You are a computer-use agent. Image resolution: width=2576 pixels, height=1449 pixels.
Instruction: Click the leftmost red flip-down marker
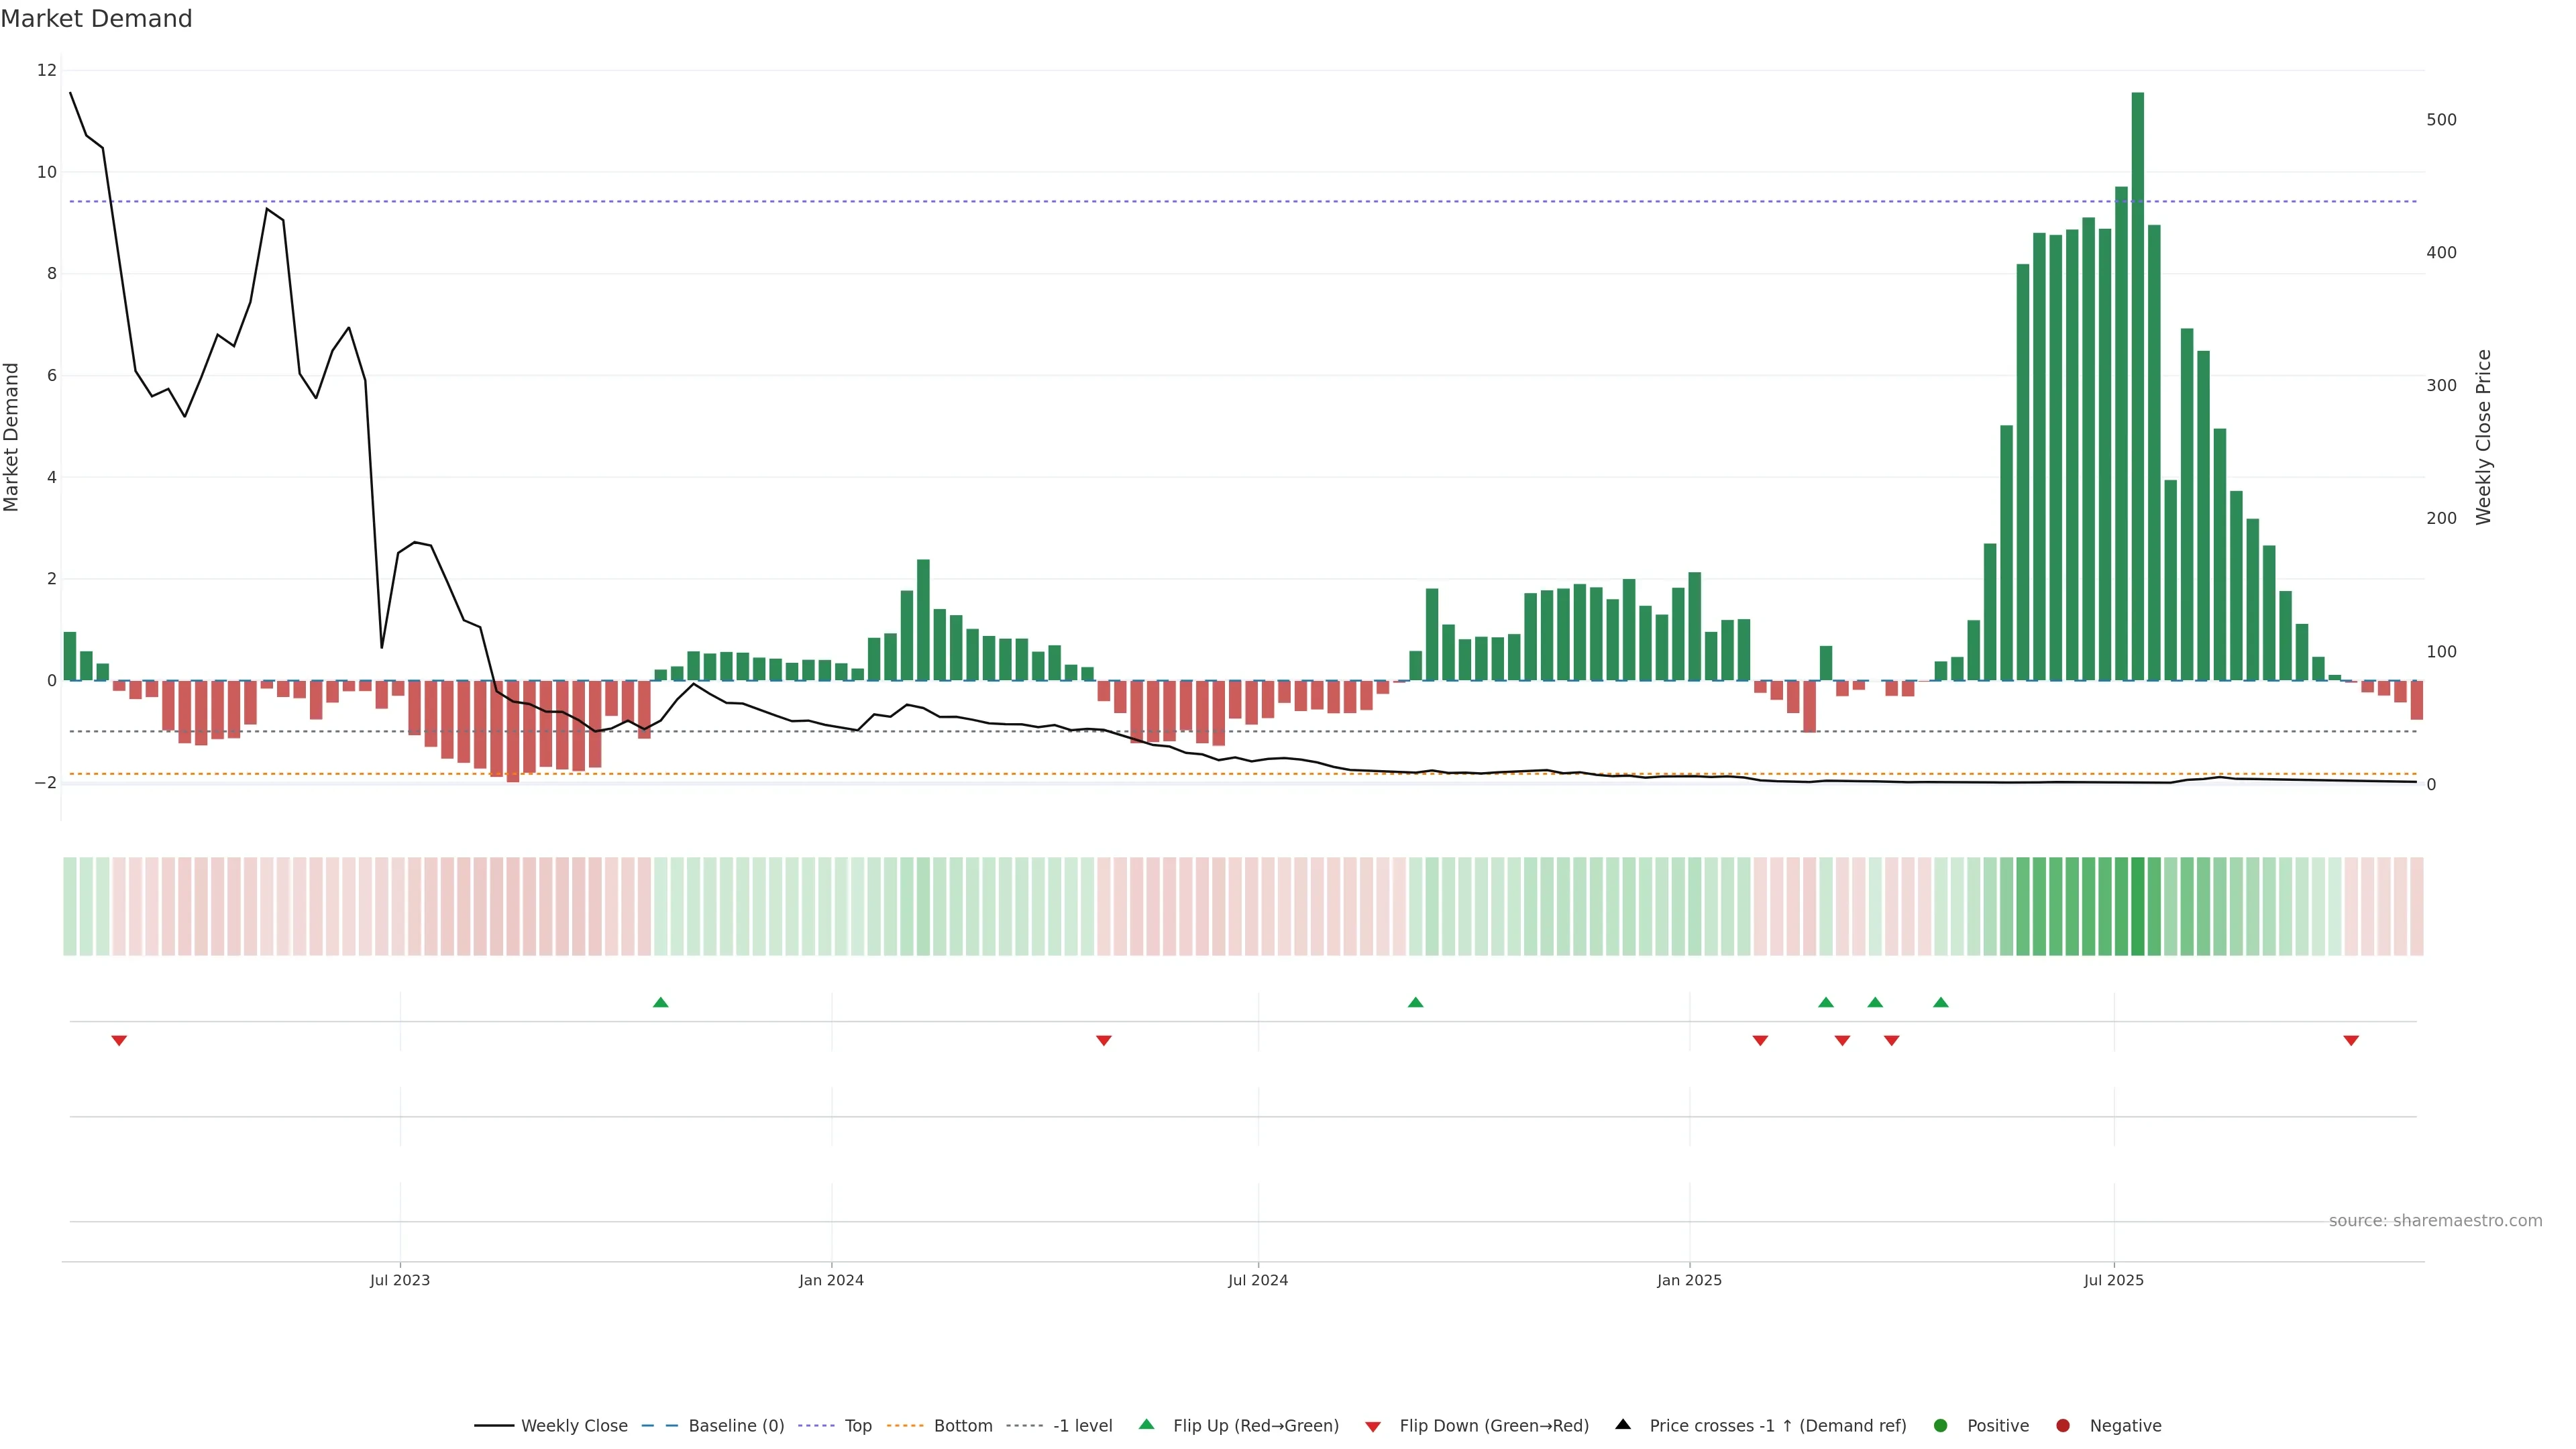tap(119, 1041)
